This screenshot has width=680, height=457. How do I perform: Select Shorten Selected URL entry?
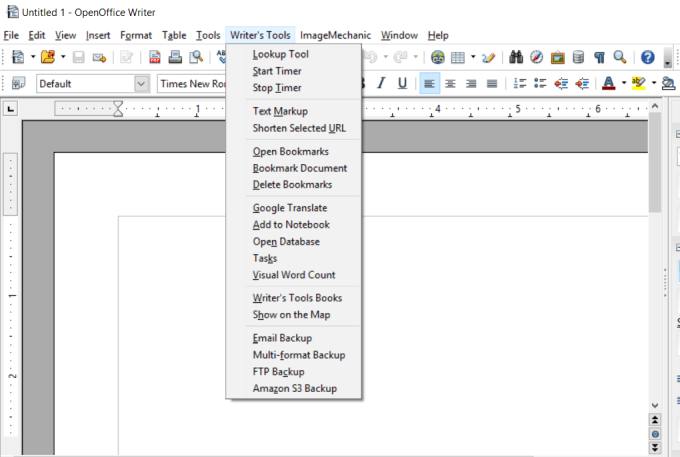[299, 128]
